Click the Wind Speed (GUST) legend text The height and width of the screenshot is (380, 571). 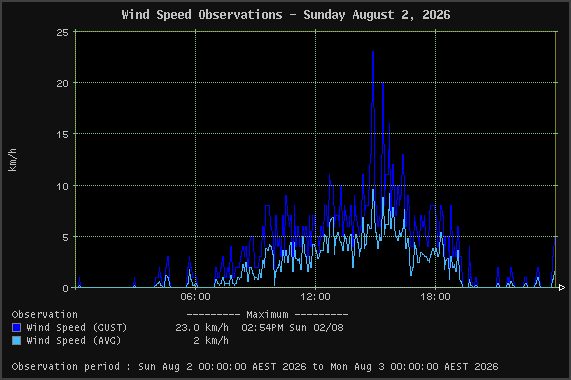coord(77,328)
